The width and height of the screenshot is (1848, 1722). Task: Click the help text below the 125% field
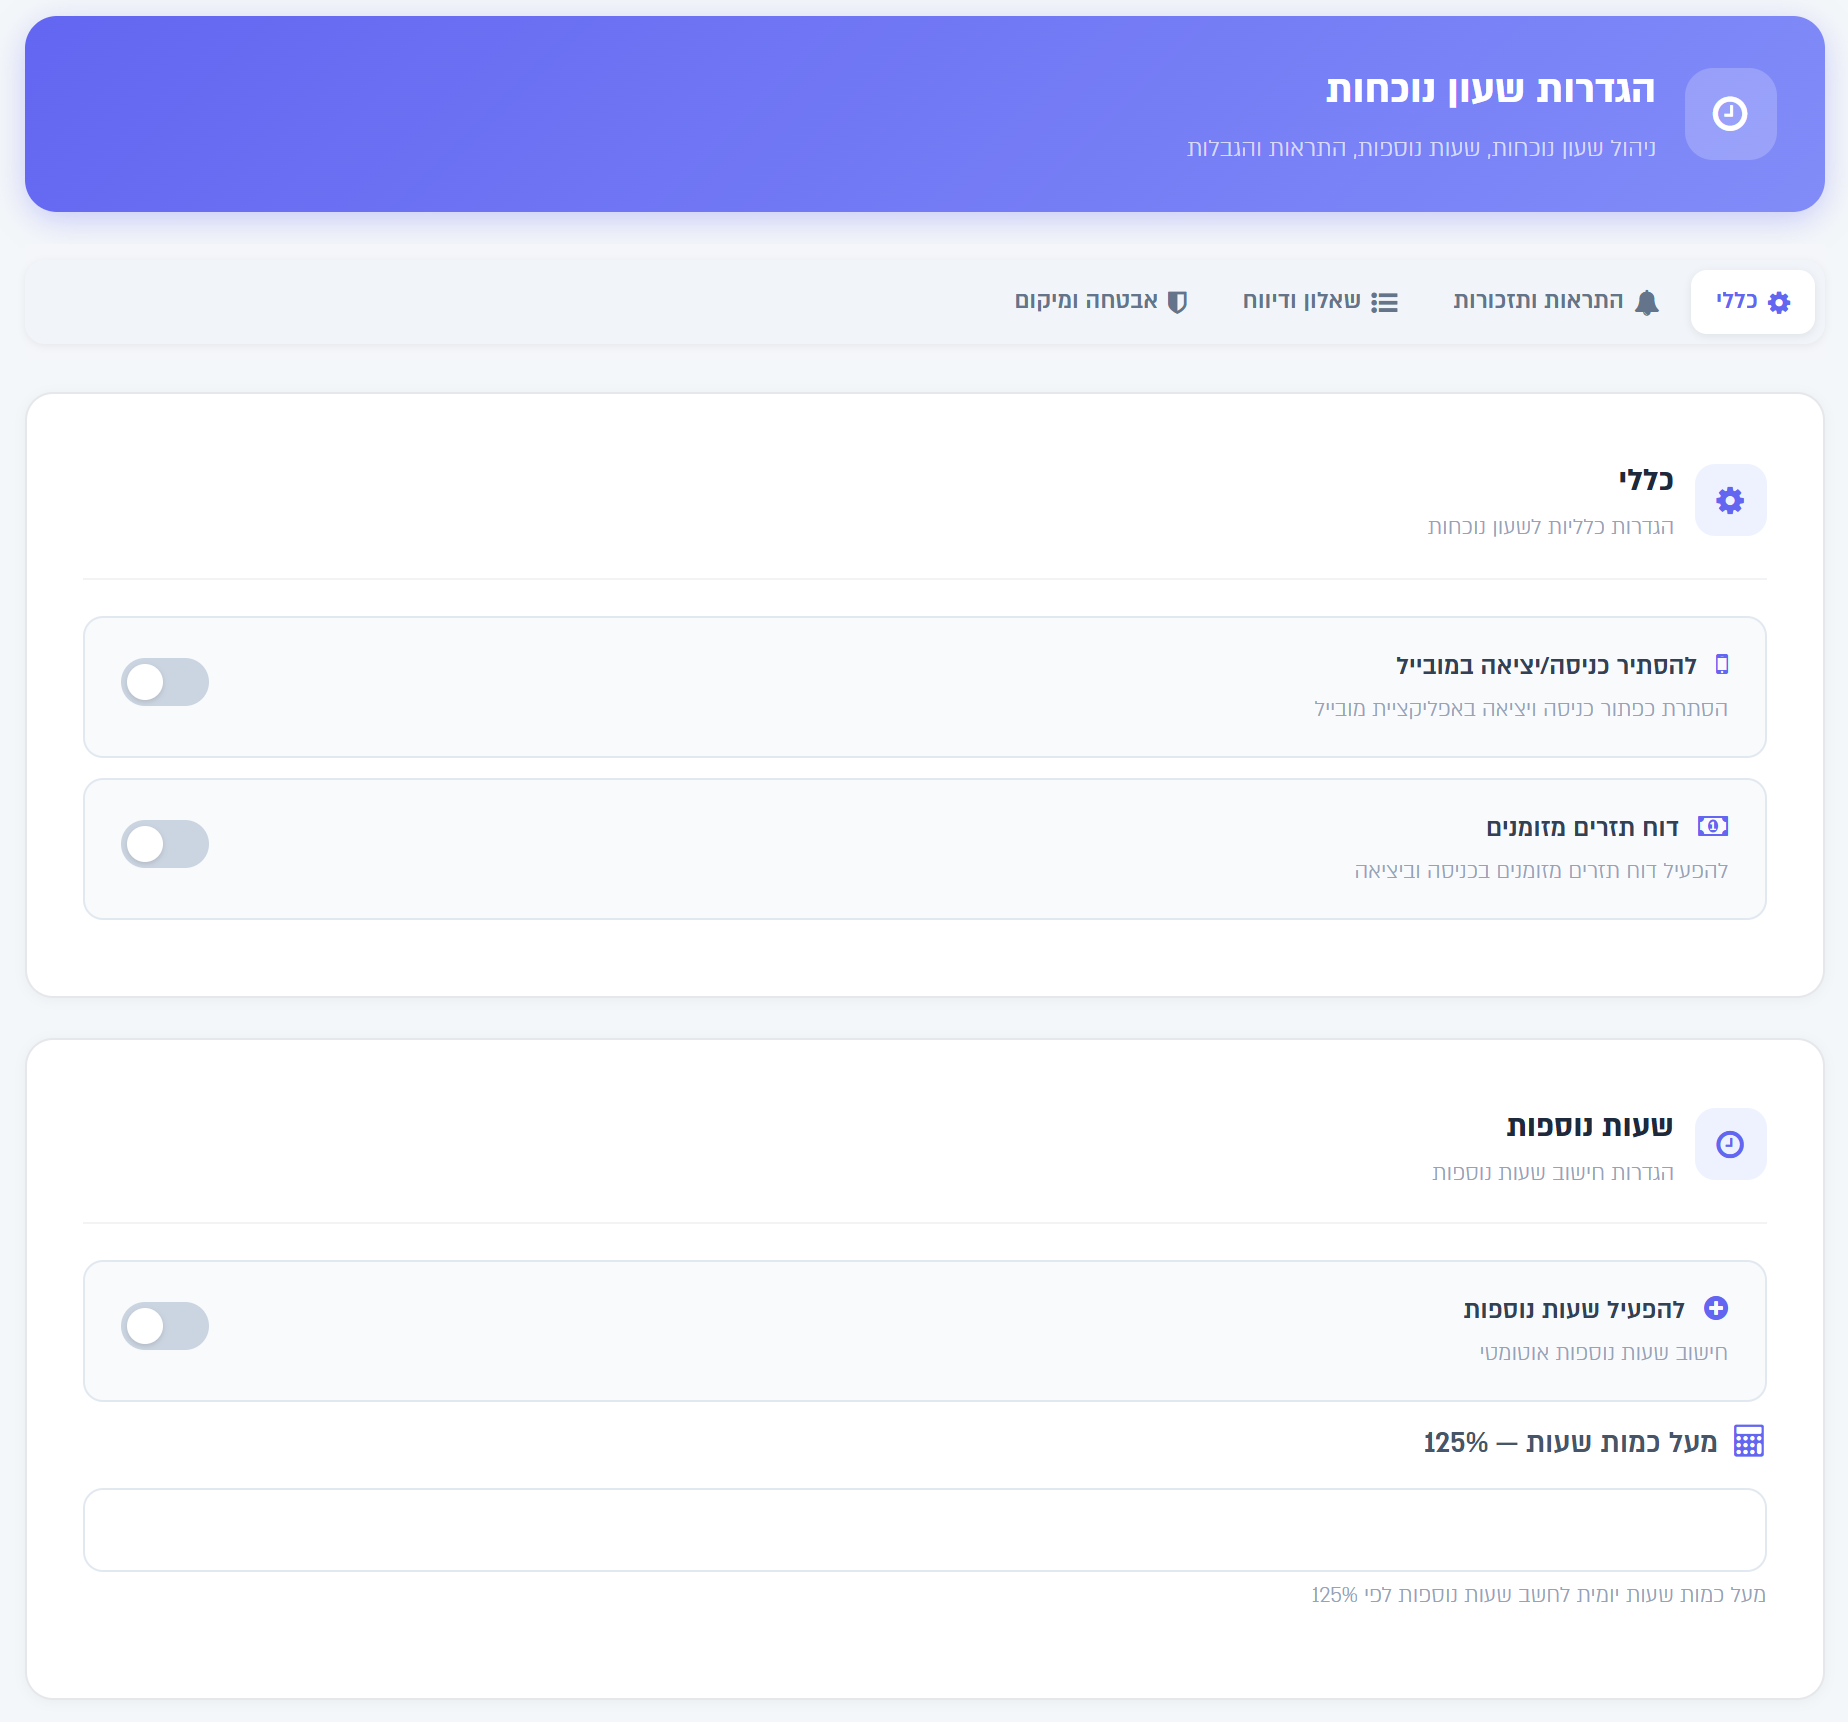[1538, 1595]
